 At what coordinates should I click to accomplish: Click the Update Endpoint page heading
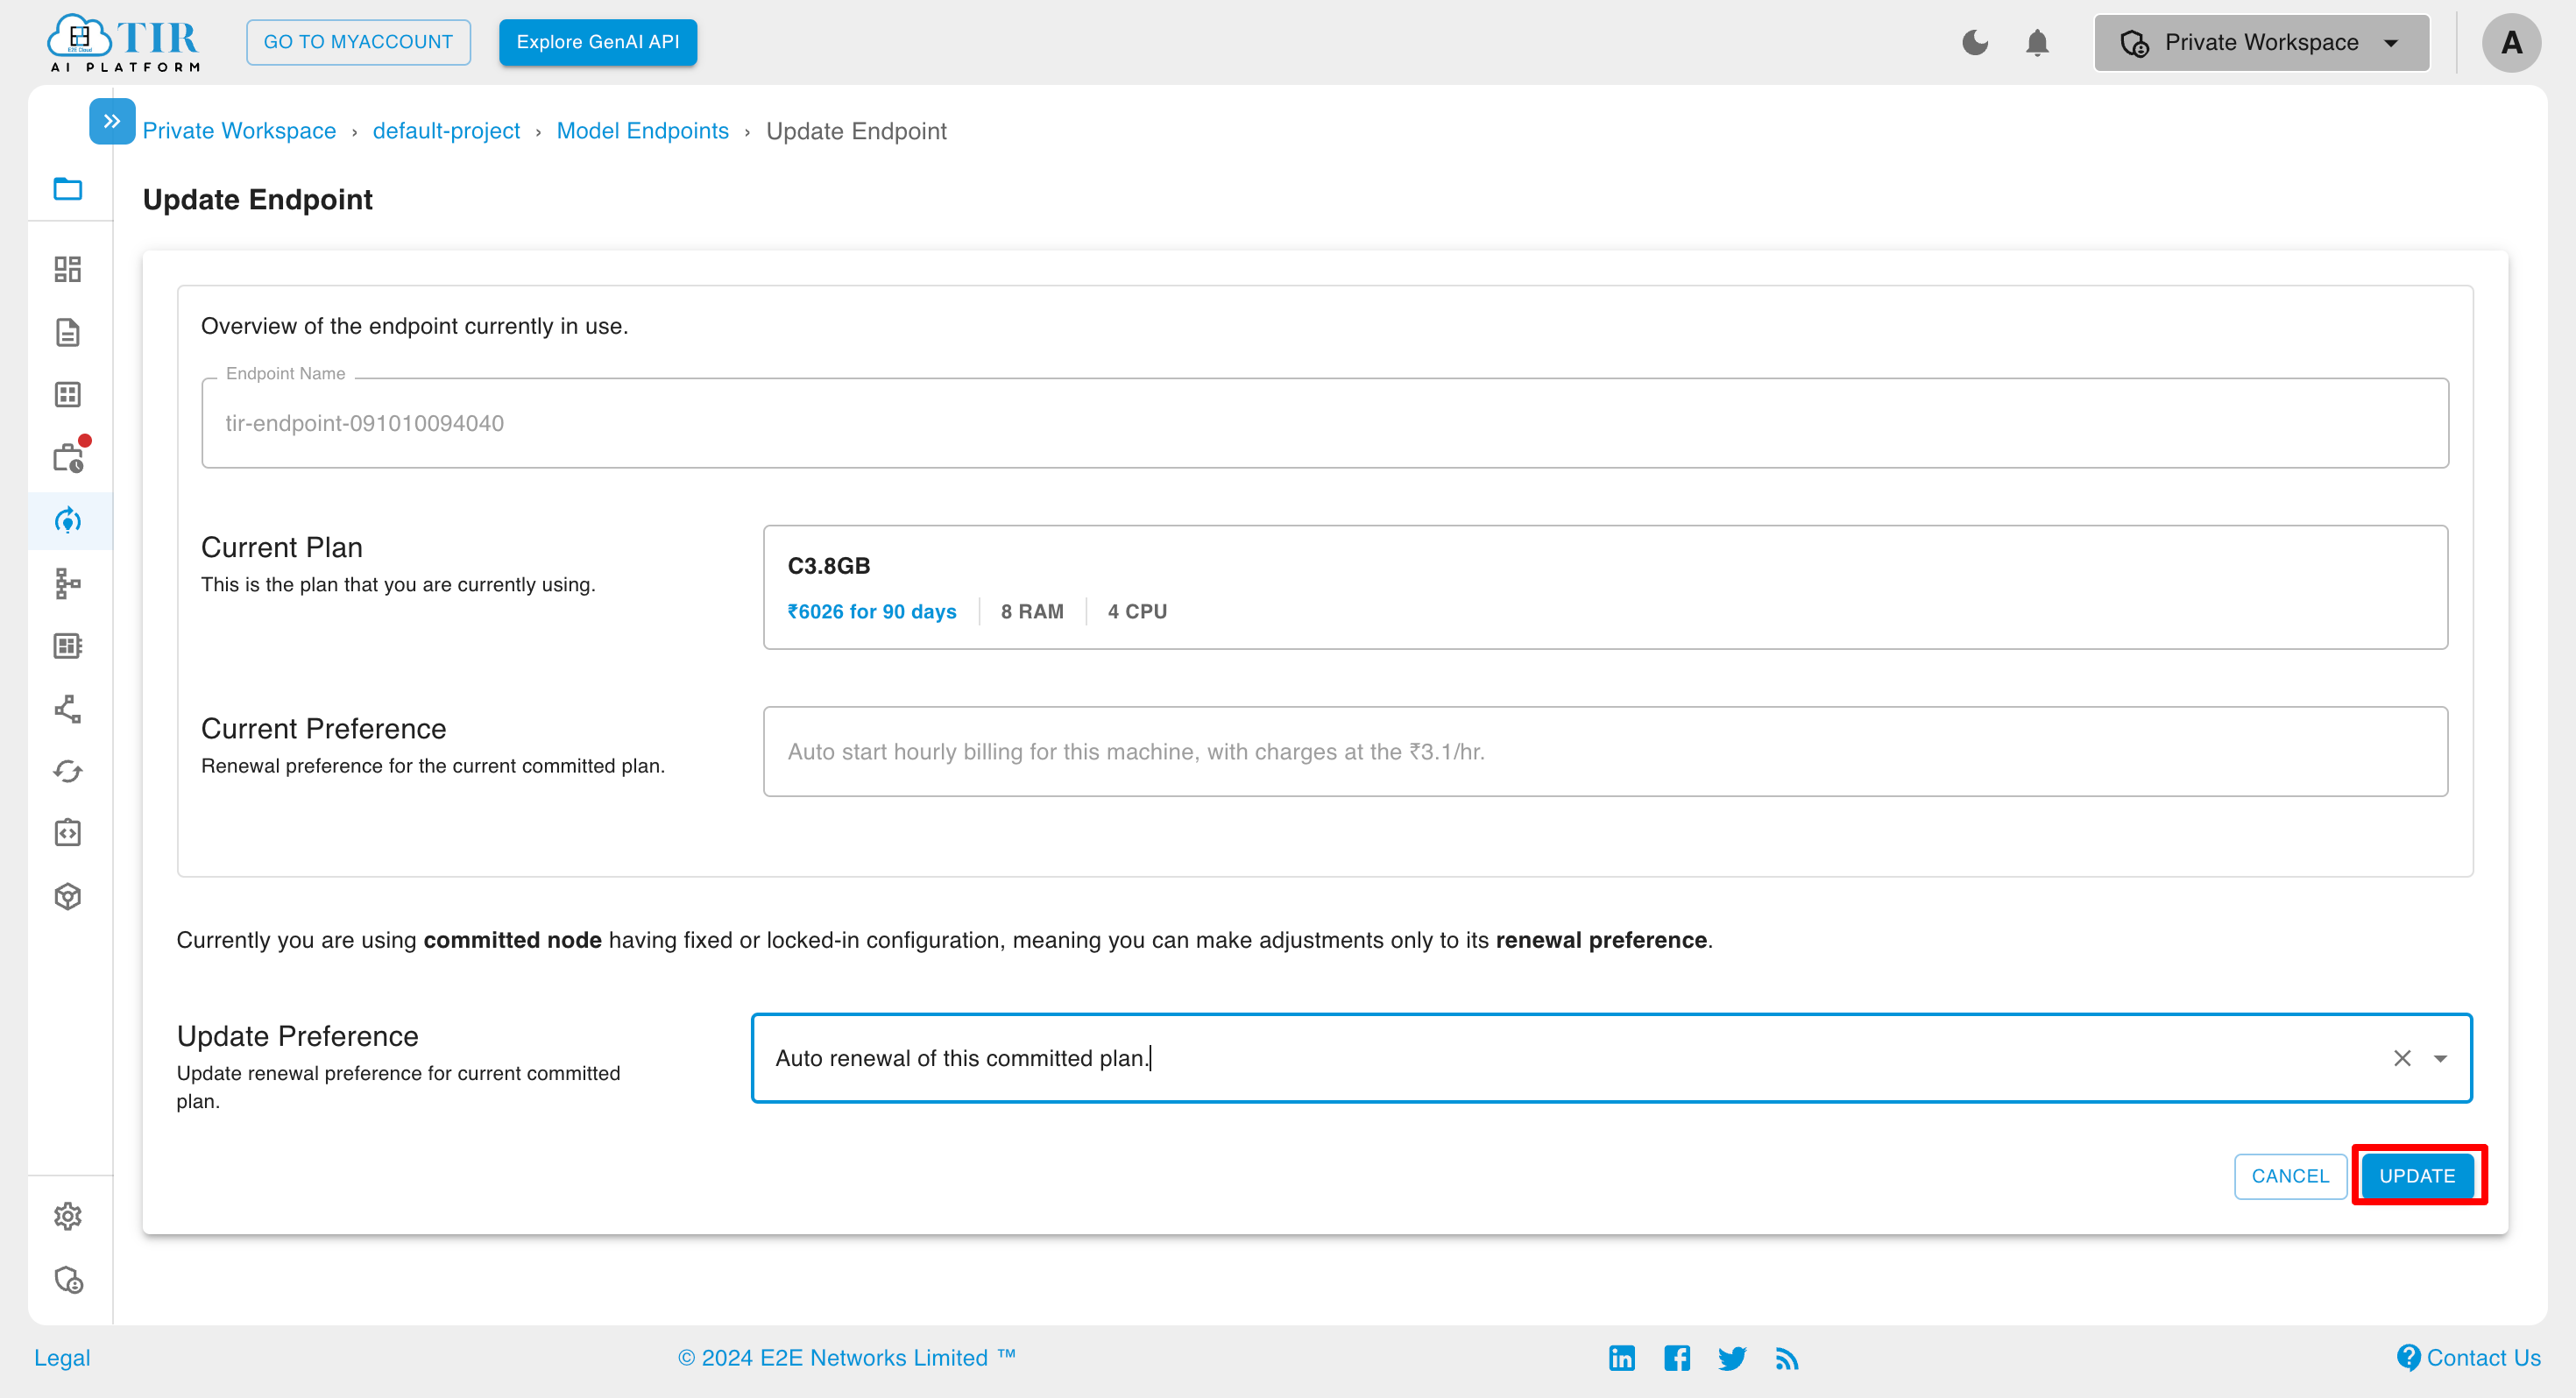[258, 200]
